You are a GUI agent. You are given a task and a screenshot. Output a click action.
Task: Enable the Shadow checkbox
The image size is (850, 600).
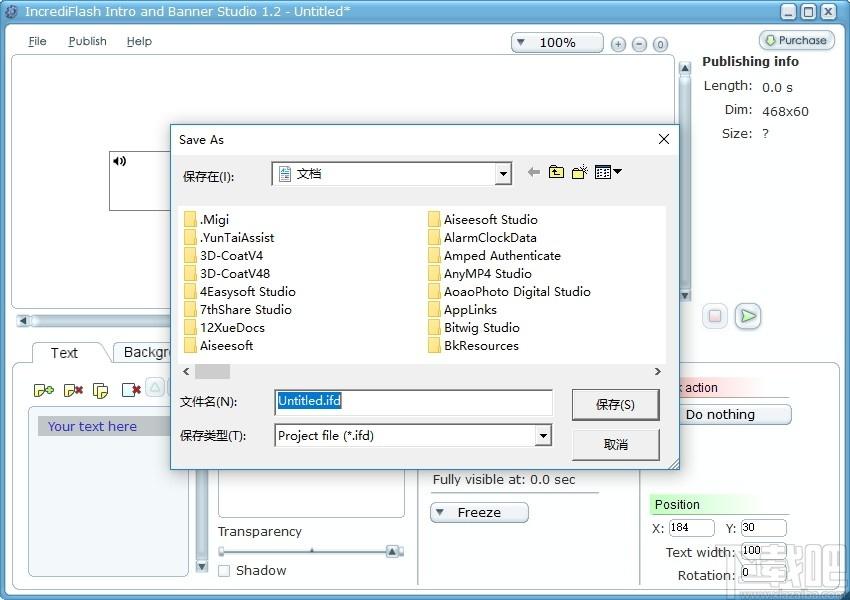(224, 571)
